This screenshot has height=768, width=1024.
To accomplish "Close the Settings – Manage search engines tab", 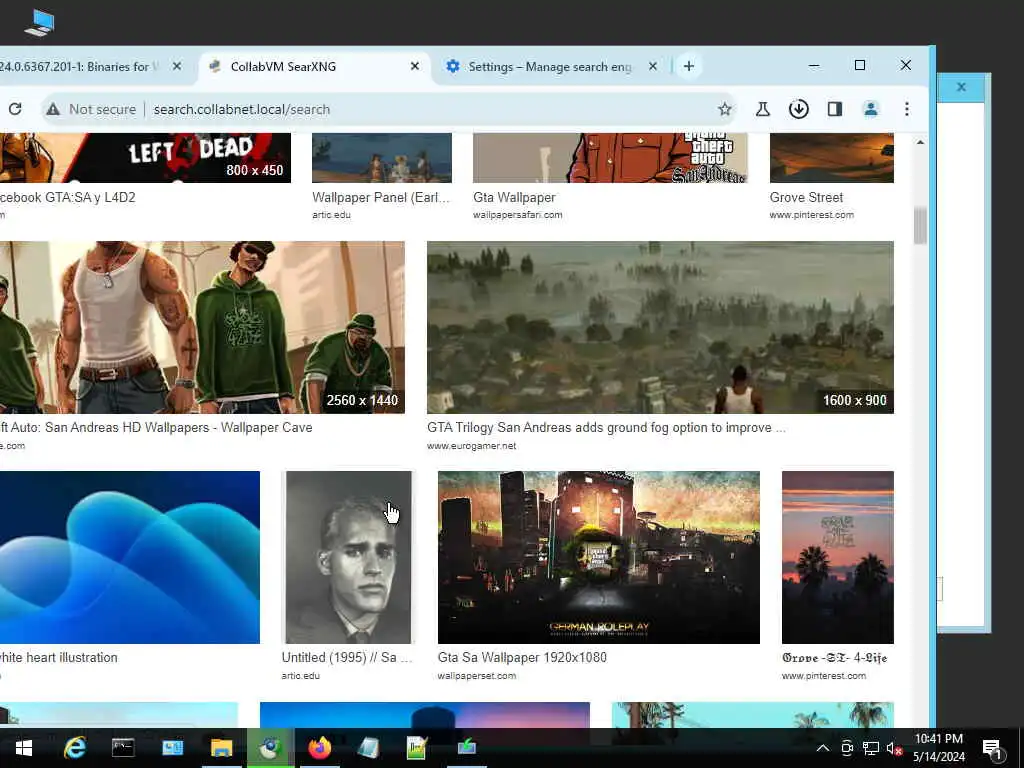I will pyautogui.click(x=652, y=66).
